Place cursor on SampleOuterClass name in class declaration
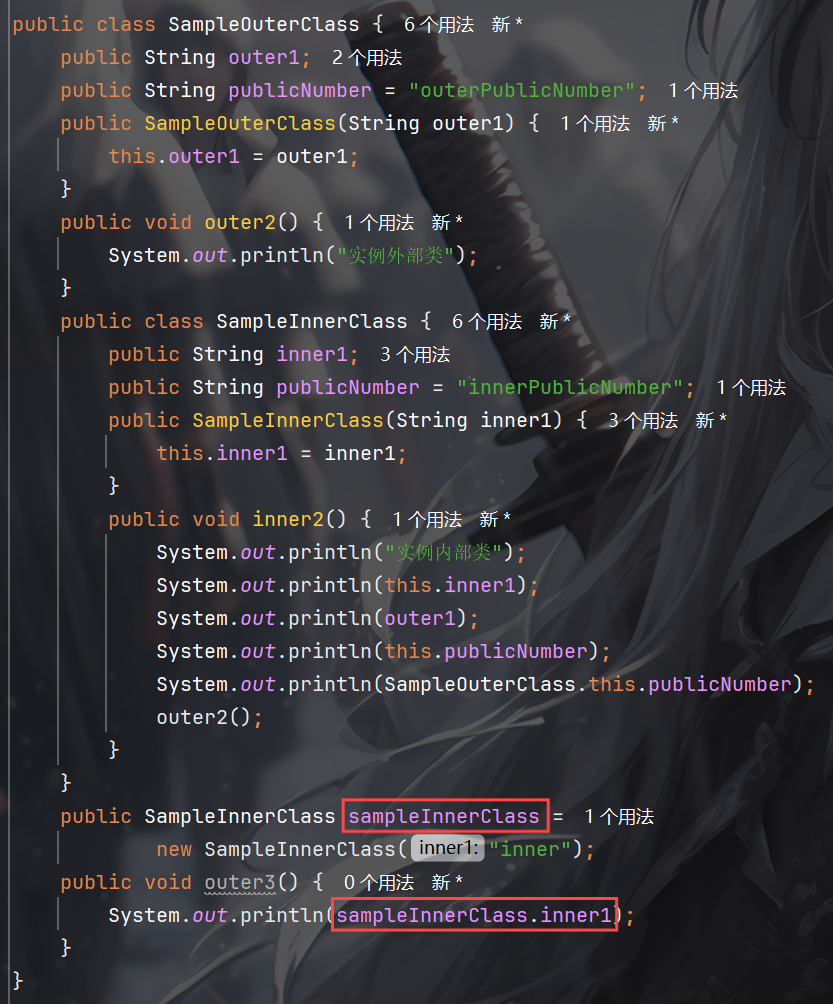This screenshot has height=1004, width=833. (x=264, y=25)
